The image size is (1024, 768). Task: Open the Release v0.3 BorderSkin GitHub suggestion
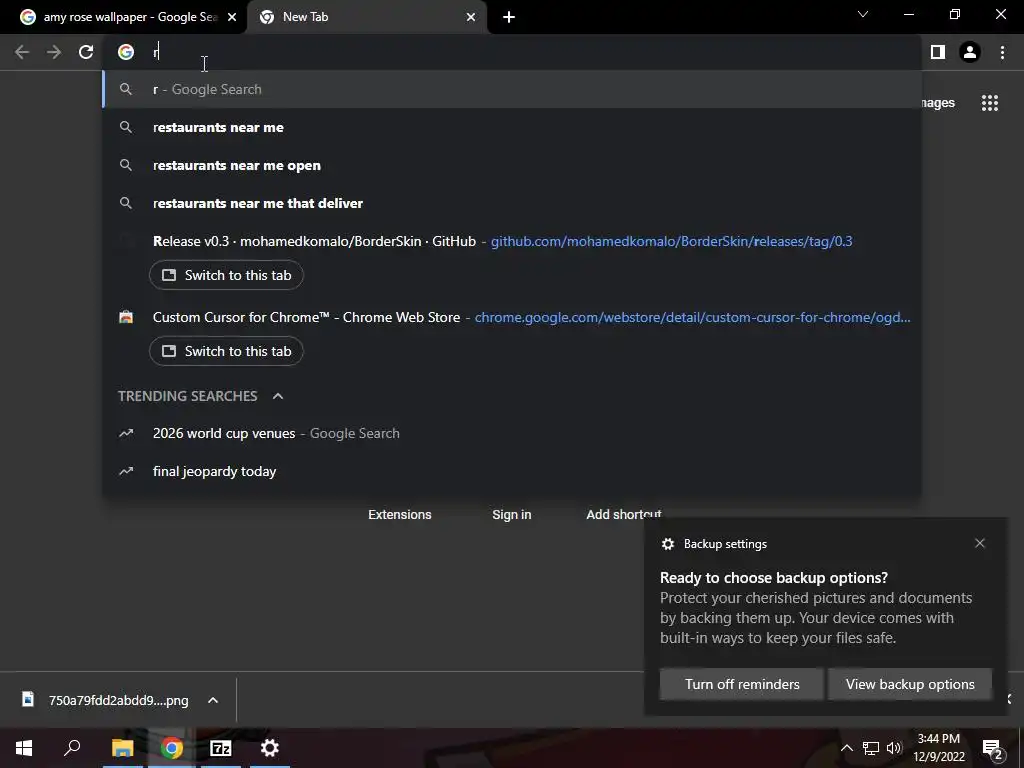pyautogui.click(x=513, y=241)
